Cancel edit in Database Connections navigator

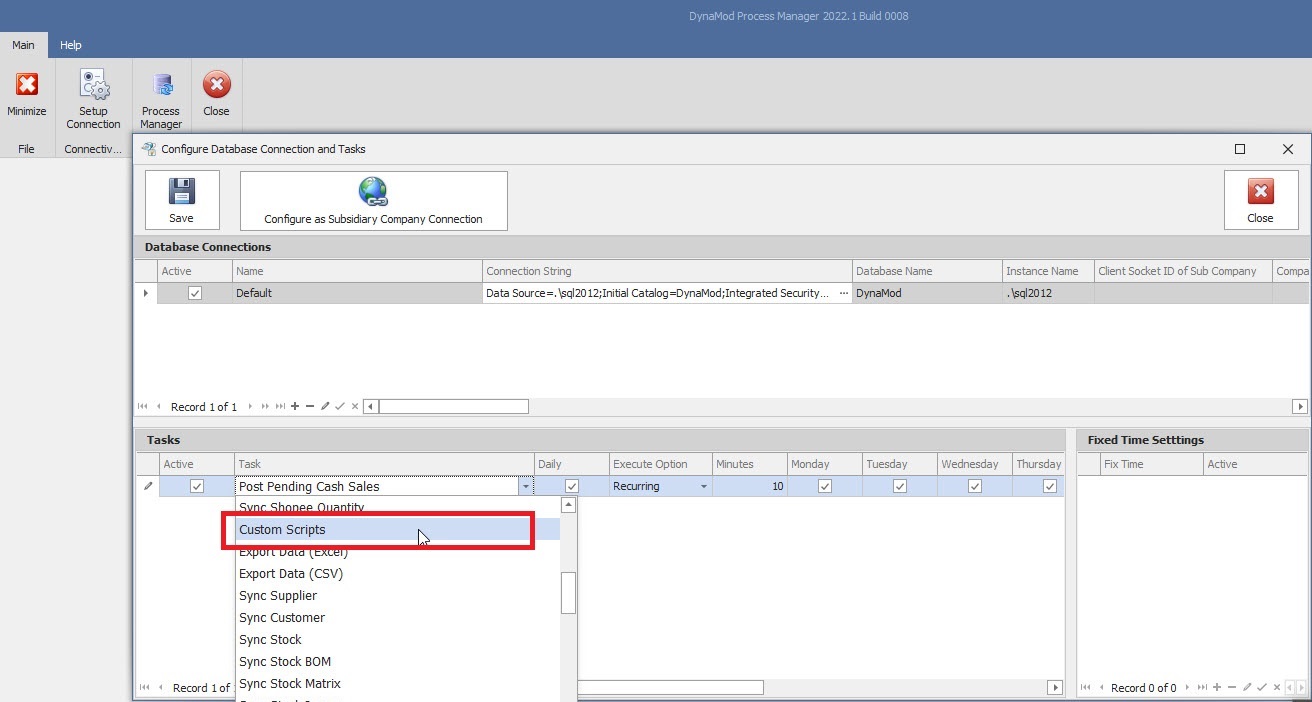[355, 406]
